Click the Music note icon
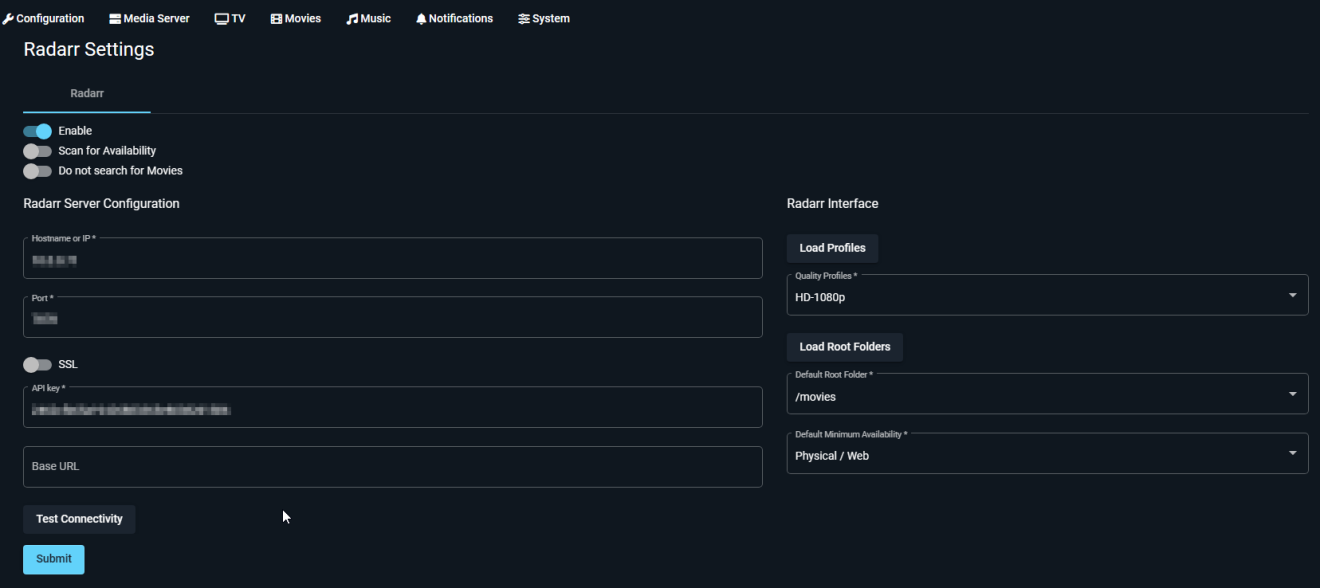Screen dimensions: 1320x588 350,17
